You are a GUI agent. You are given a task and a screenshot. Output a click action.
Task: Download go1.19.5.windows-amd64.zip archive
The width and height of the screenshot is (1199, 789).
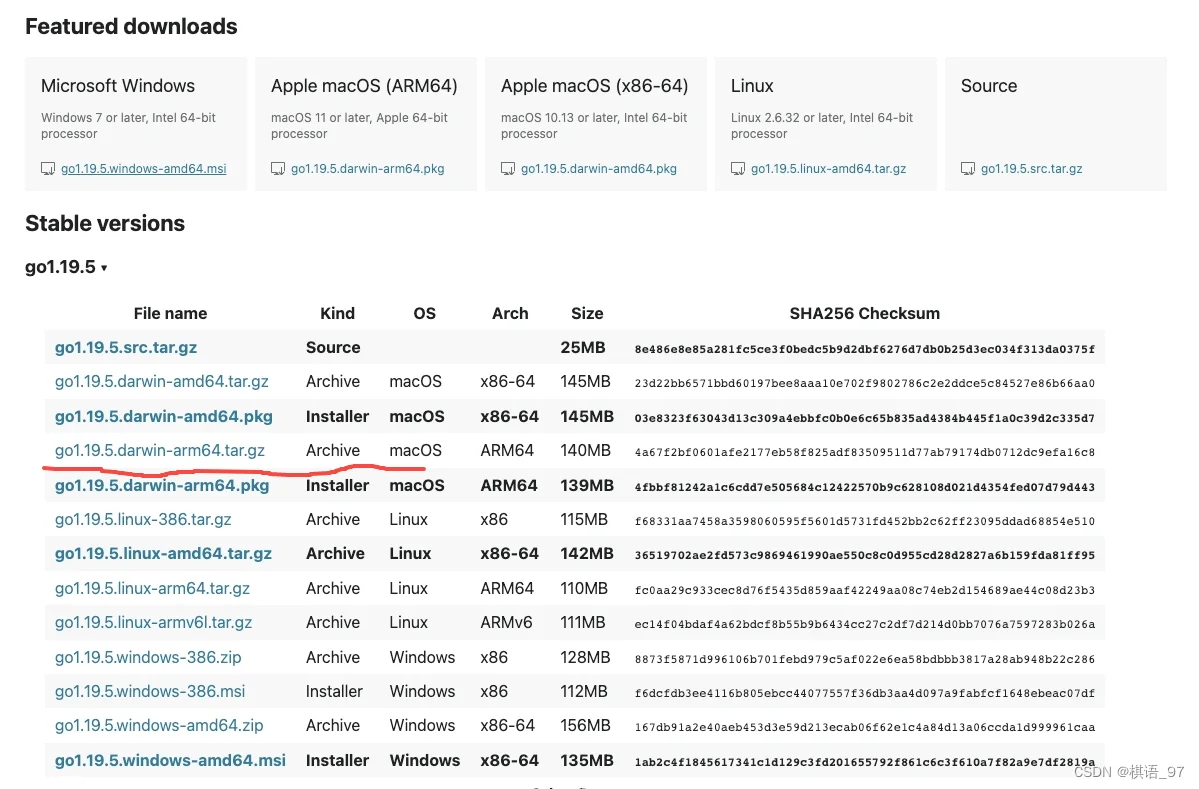[x=159, y=726]
